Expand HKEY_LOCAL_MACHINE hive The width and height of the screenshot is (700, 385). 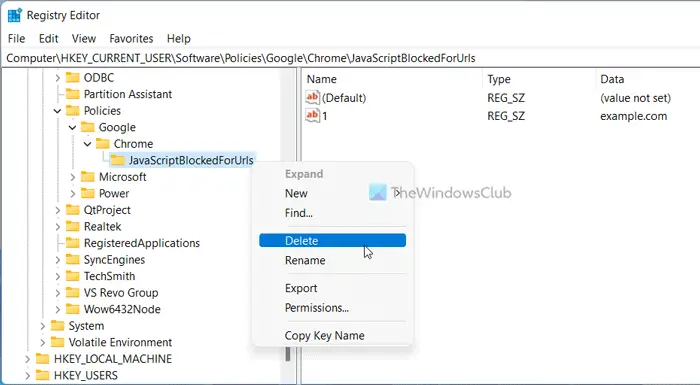pos(27,359)
